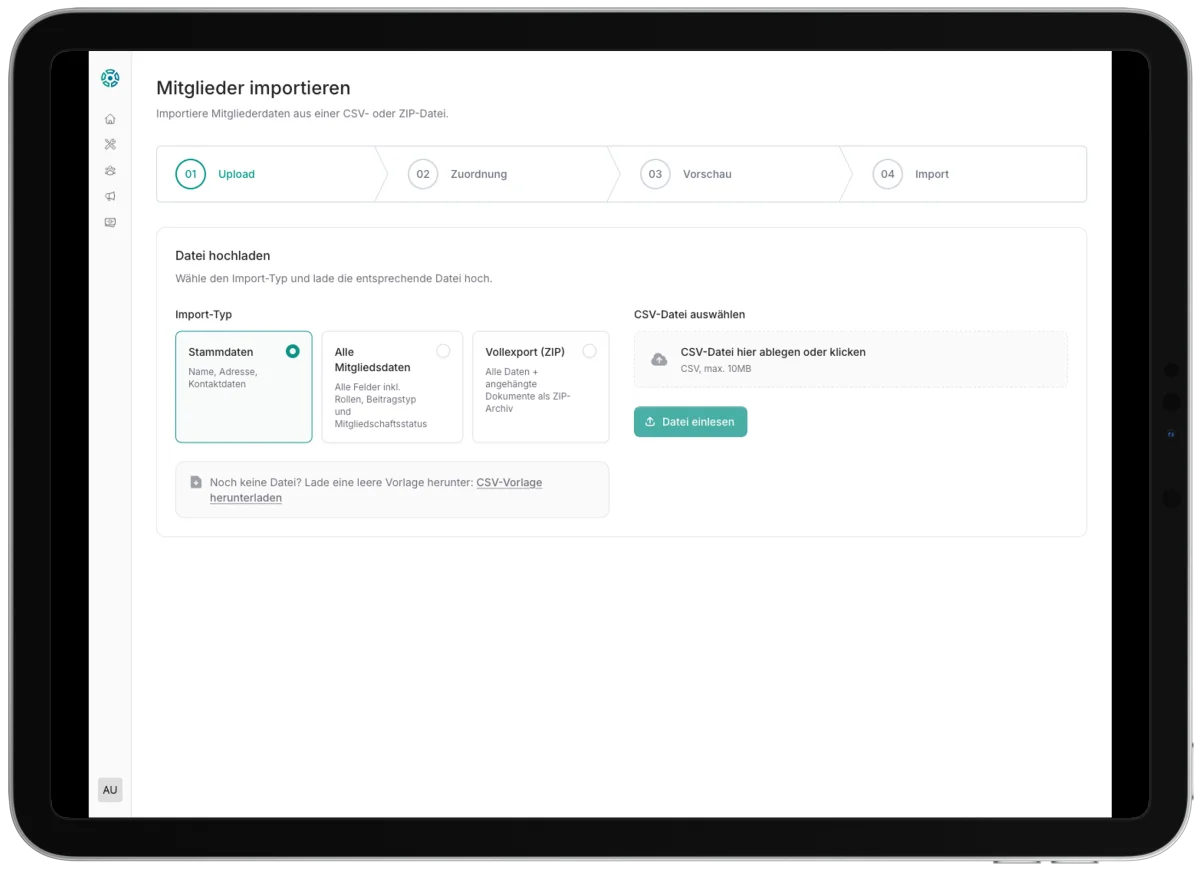The width and height of the screenshot is (1200, 869).
Task: Open the members icon in the sidebar
Action: pos(110,170)
